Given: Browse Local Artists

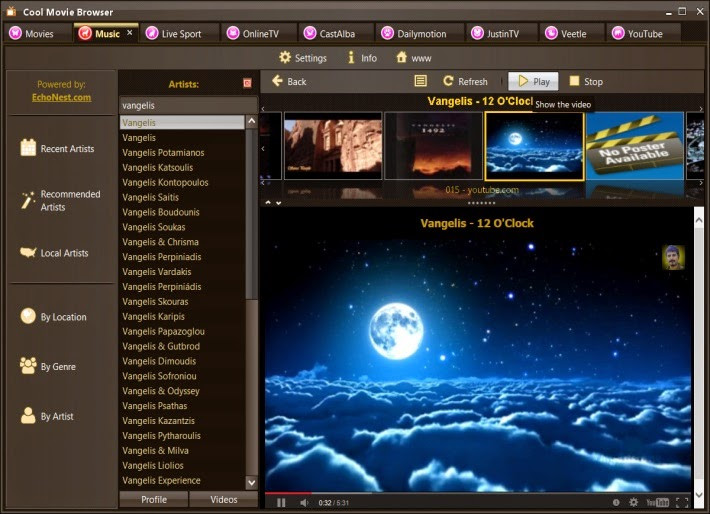Looking at the screenshot, I should pos(54,253).
